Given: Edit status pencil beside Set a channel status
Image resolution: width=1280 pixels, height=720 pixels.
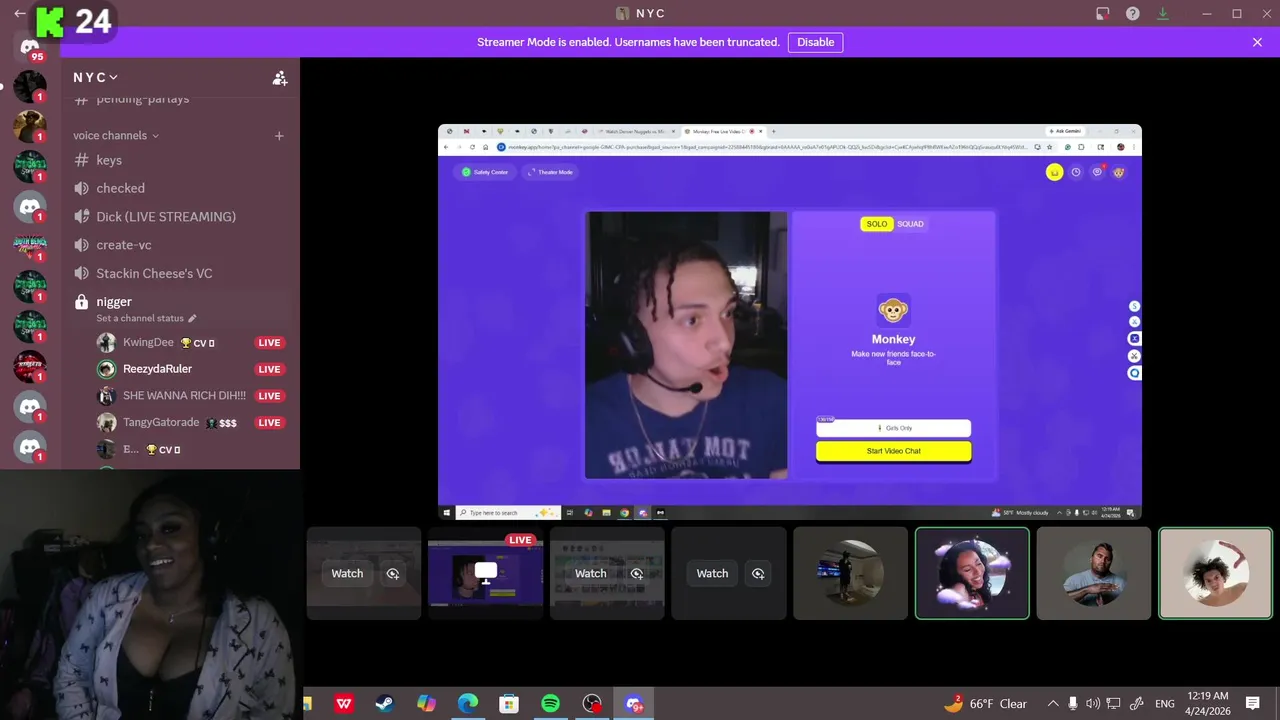Looking at the screenshot, I should 193,318.
